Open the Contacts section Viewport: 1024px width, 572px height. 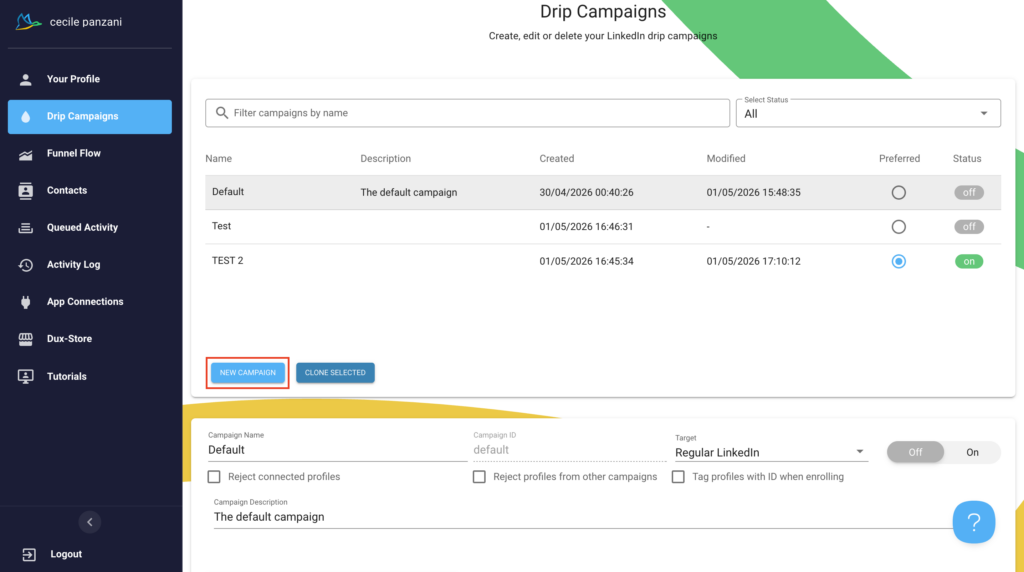67,191
